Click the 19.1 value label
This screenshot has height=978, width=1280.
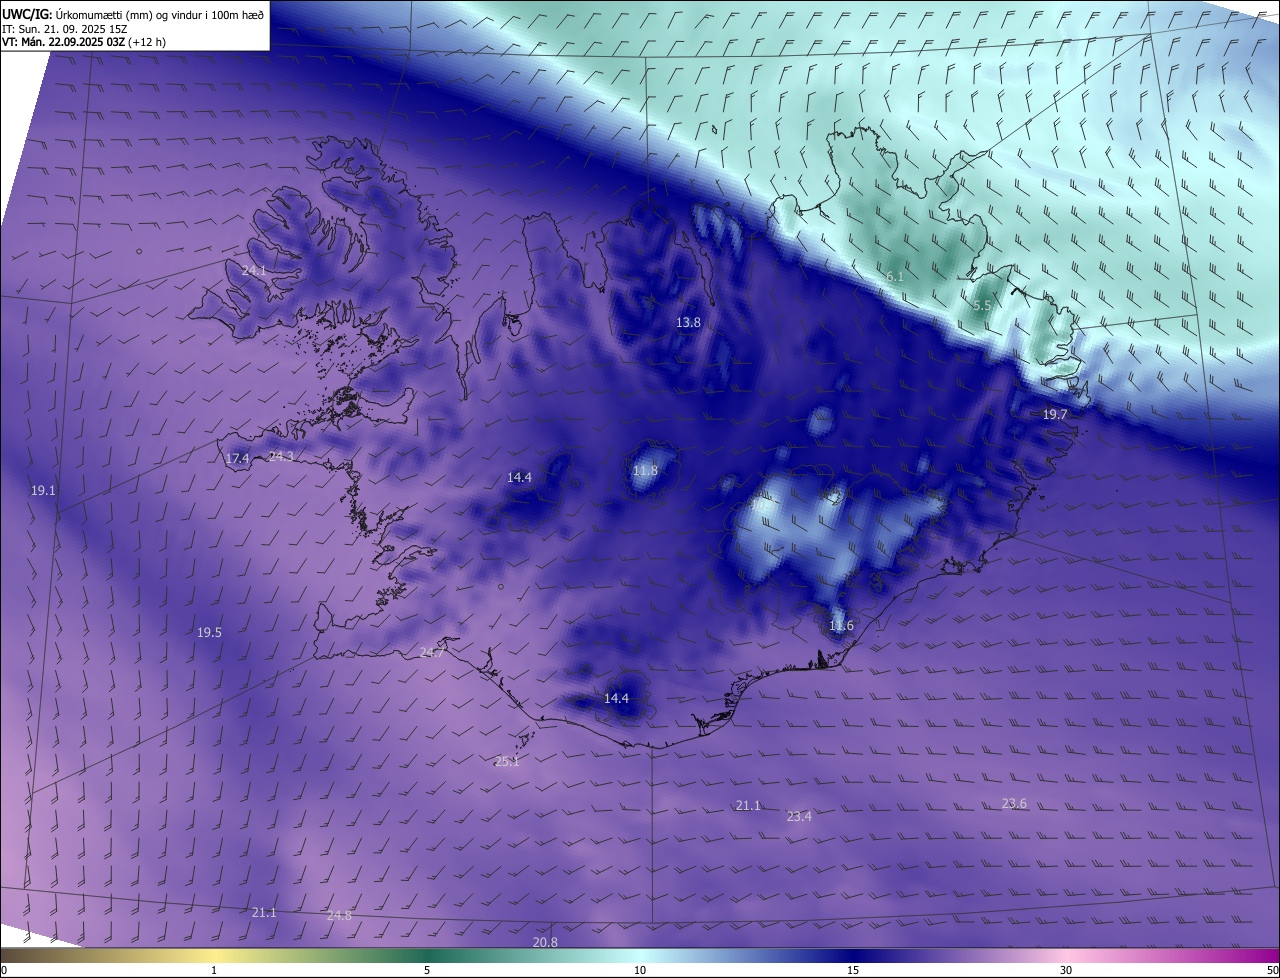pos(43,491)
